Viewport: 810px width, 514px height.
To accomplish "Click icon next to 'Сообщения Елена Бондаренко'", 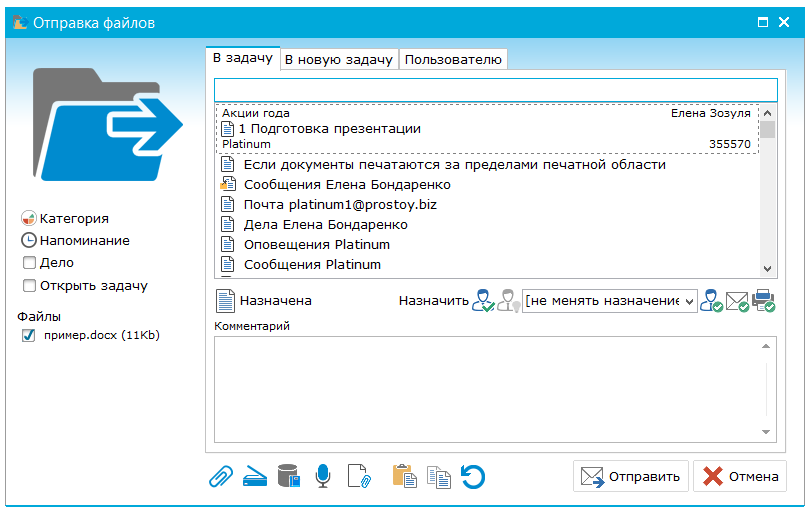I will tap(228, 184).
